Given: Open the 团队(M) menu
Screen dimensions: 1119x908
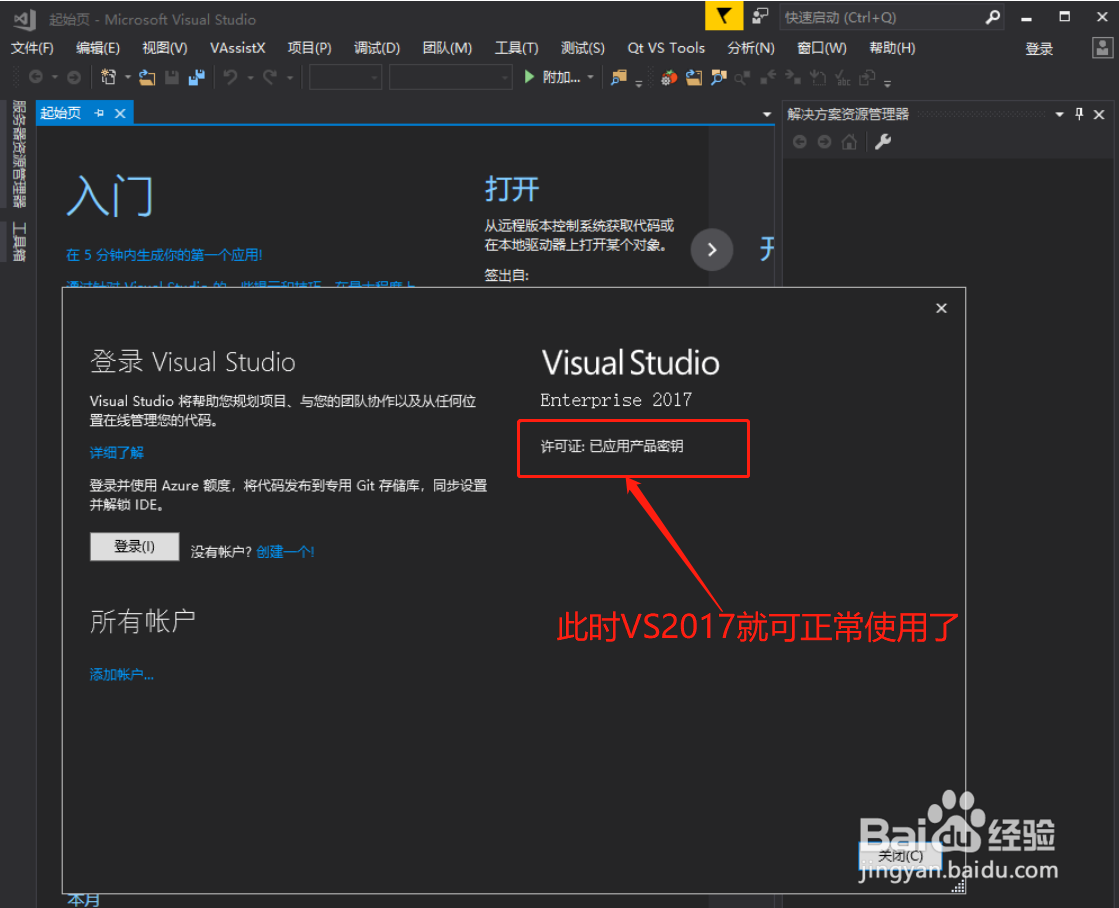Looking at the screenshot, I should 447,48.
